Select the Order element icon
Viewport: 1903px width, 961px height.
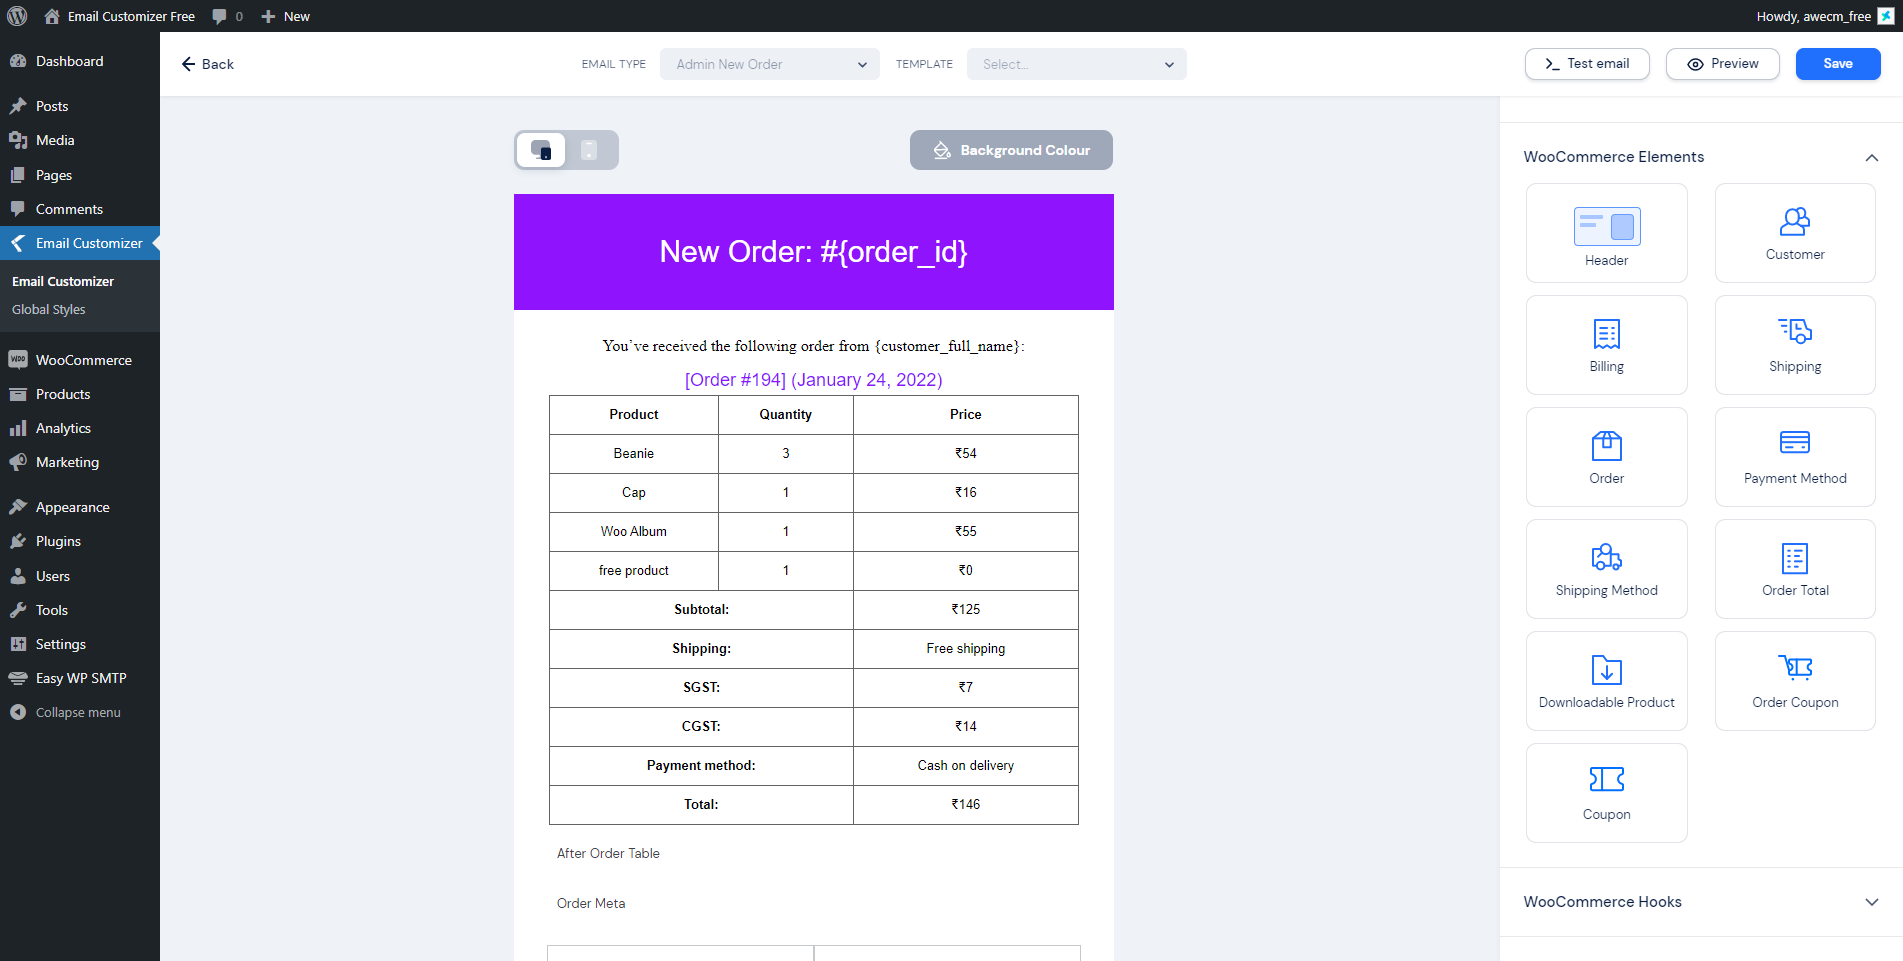click(1606, 445)
